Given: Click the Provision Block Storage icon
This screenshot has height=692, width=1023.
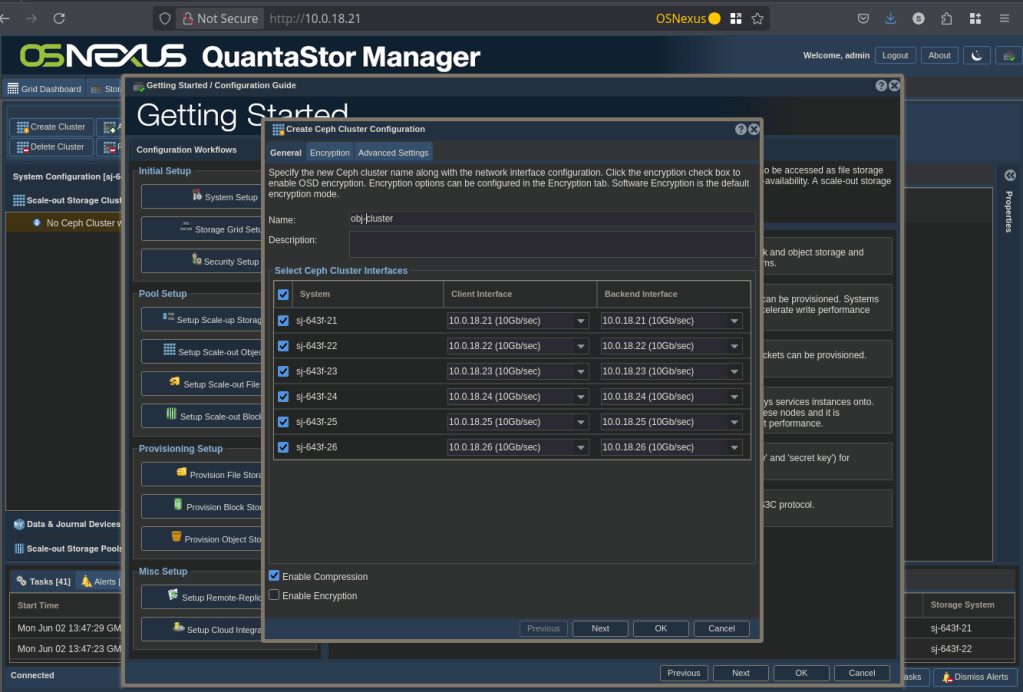Looking at the screenshot, I should tap(179, 506).
